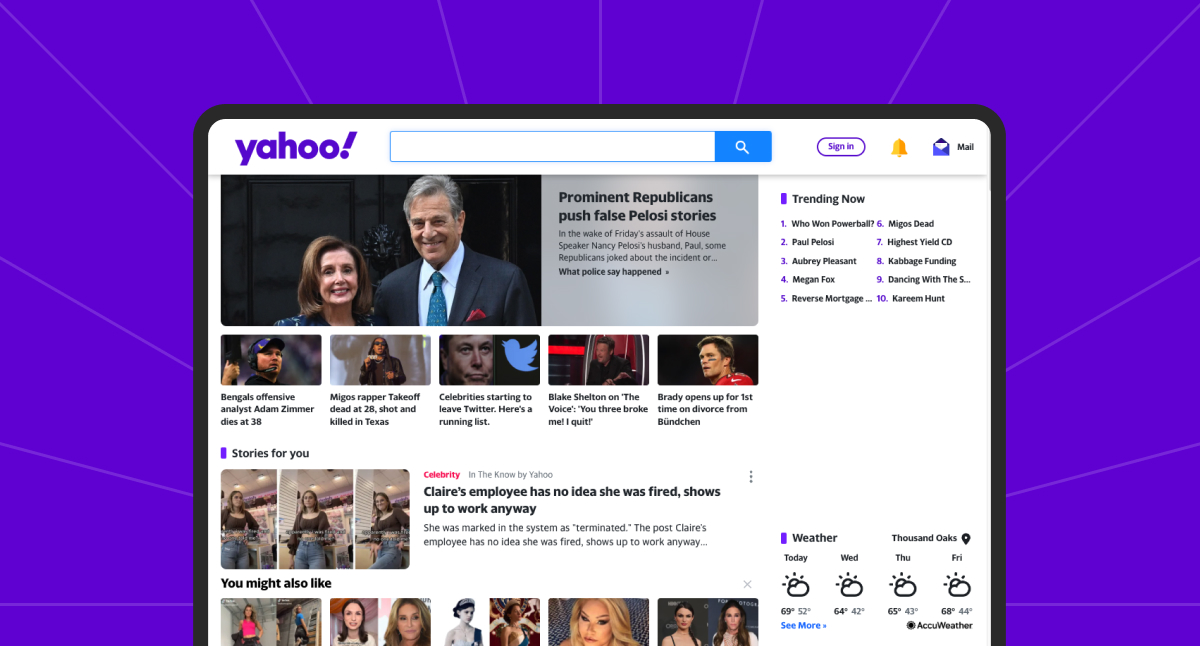Open the Claire's employee fired headline
The height and width of the screenshot is (646, 1200).
coord(573,500)
